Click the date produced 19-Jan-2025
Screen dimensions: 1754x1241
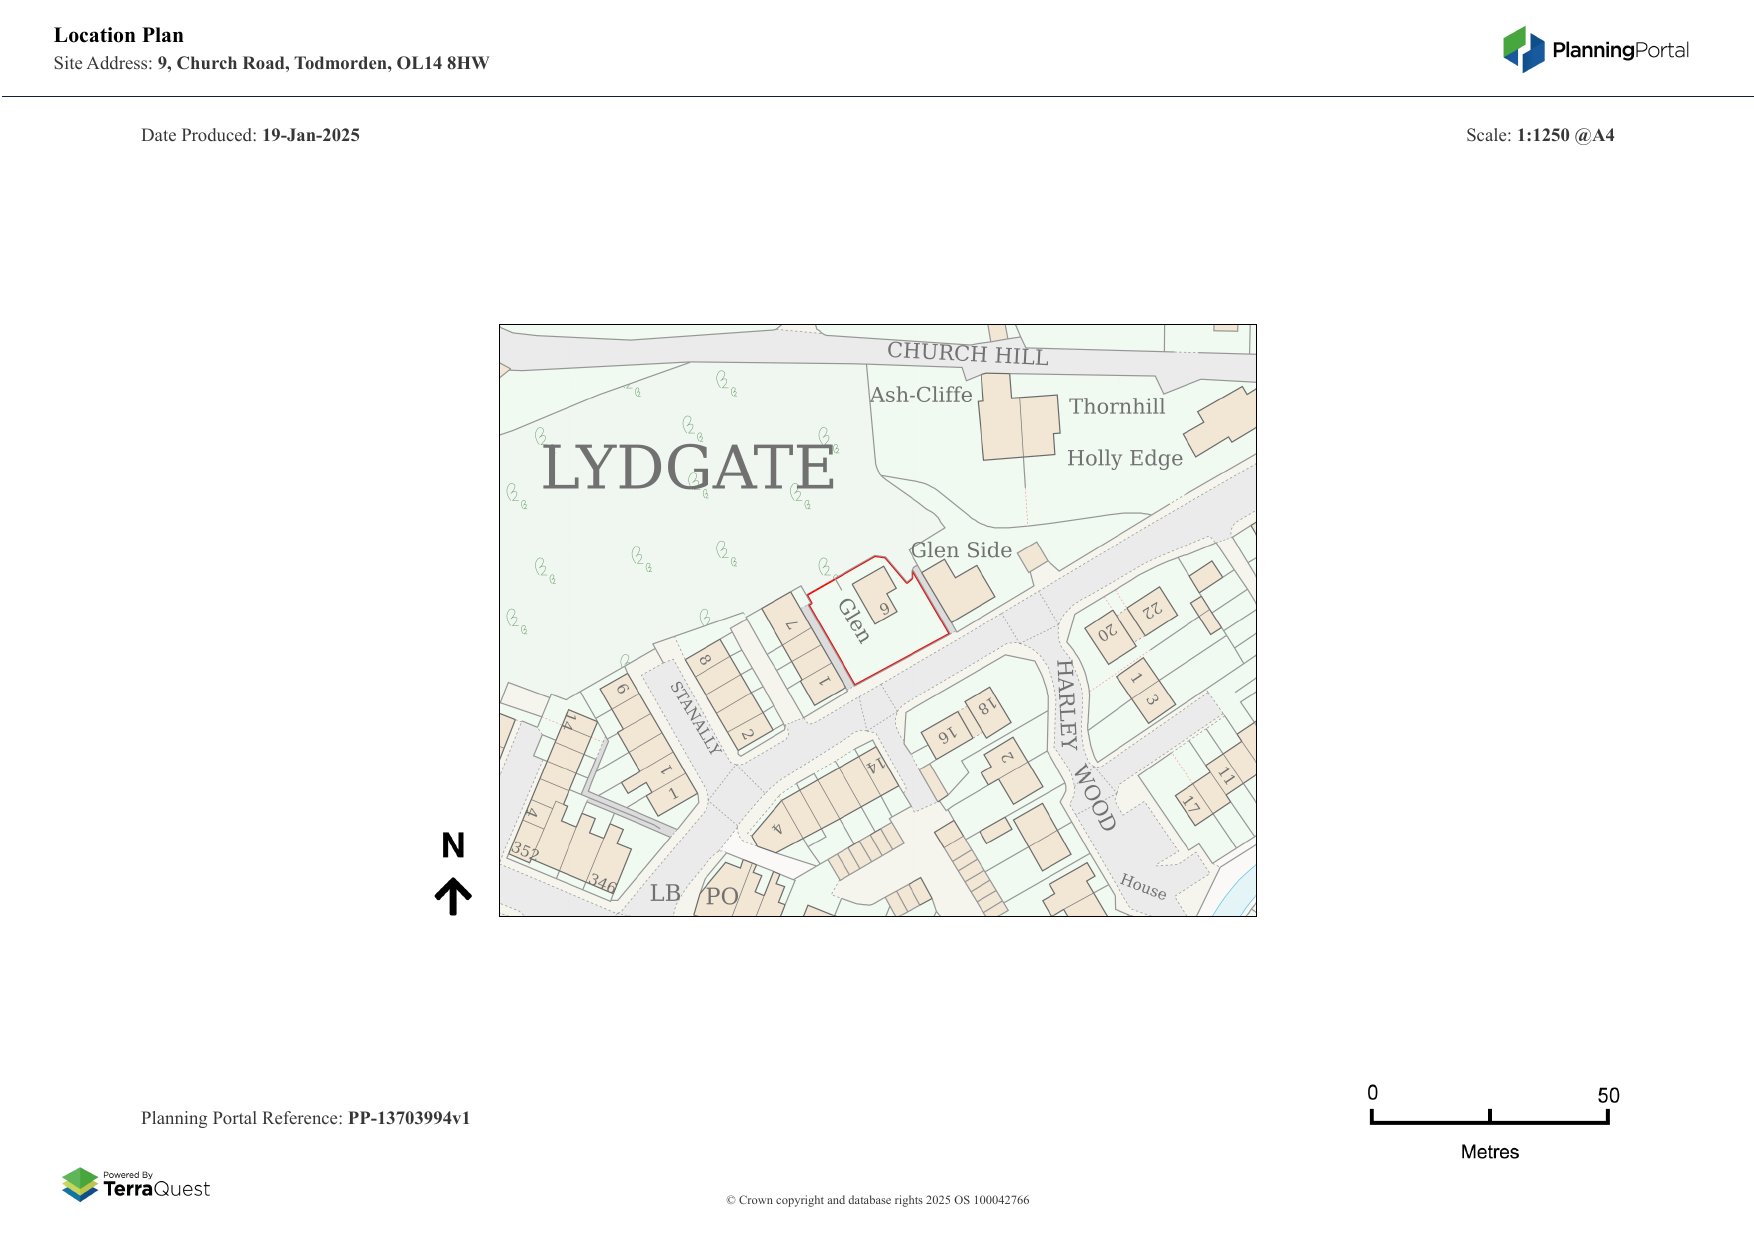(x=310, y=135)
